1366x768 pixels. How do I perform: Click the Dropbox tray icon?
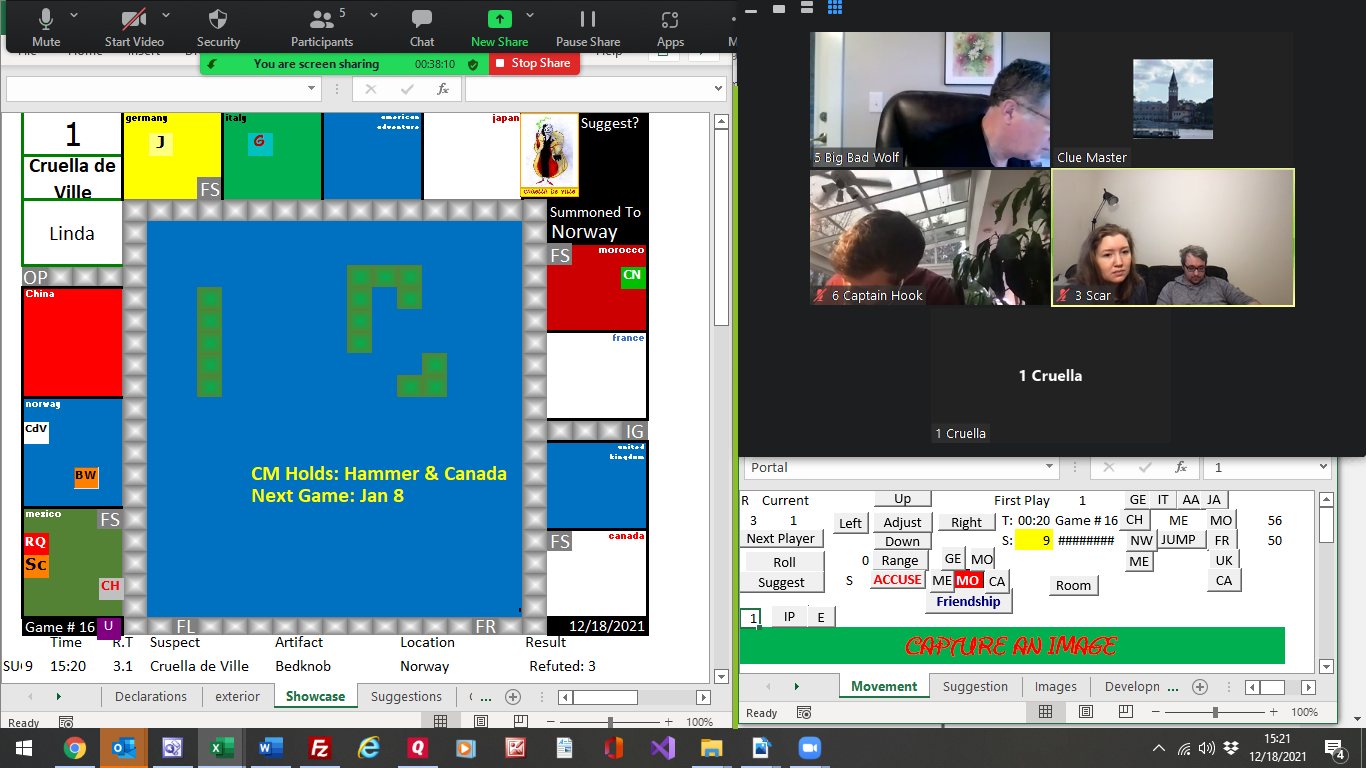[x=1230, y=748]
